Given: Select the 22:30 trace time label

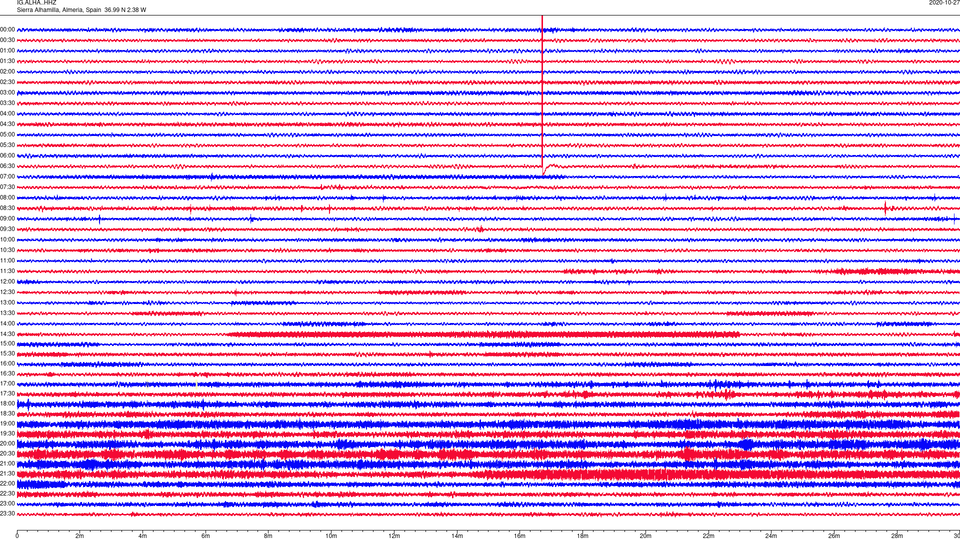Looking at the screenshot, I should coord(7,493).
